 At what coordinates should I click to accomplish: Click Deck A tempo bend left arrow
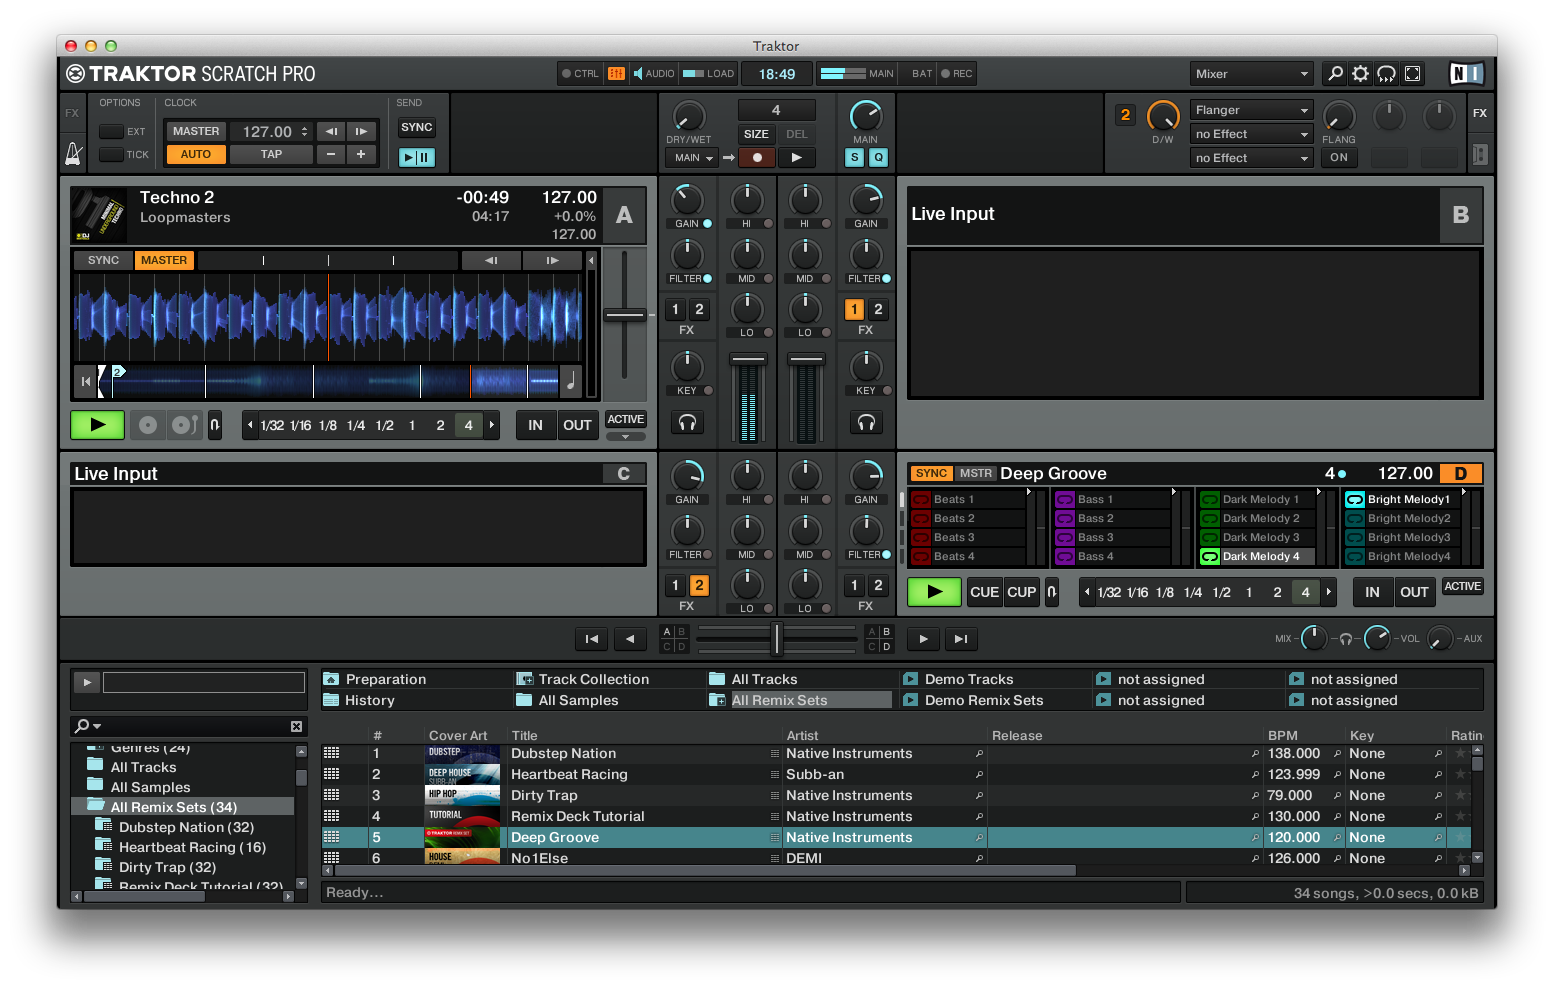click(x=491, y=260)
